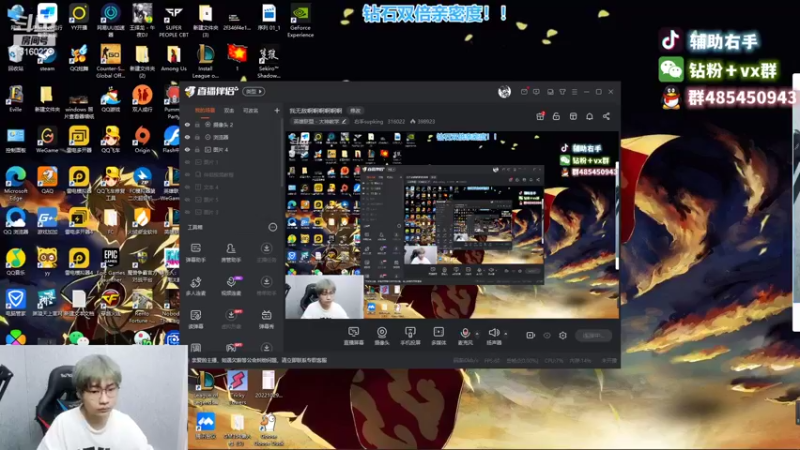This screenshot has width=800, height=450.
Task: Hide the 浏览器 source layer
Action: pyautogui.click(x=187, y=137)
